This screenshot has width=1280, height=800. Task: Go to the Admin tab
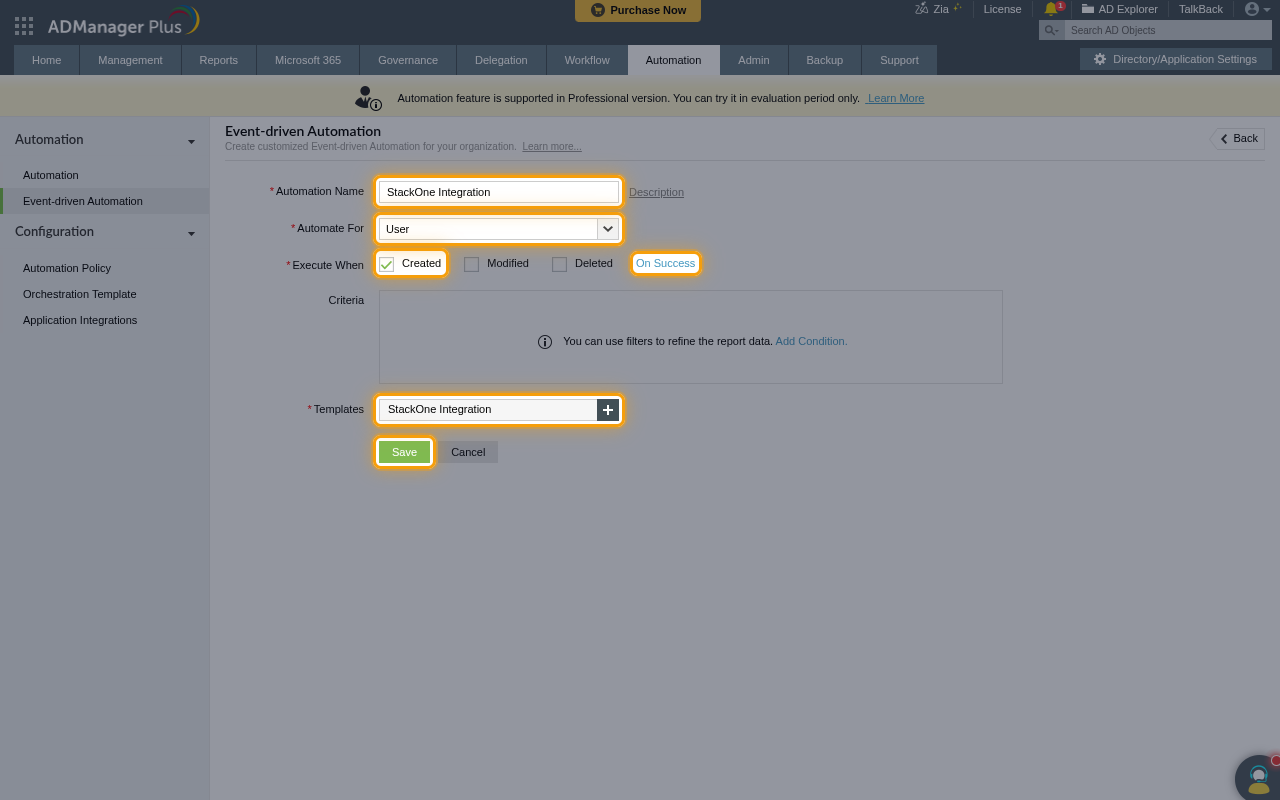click(x=754, y=60)
